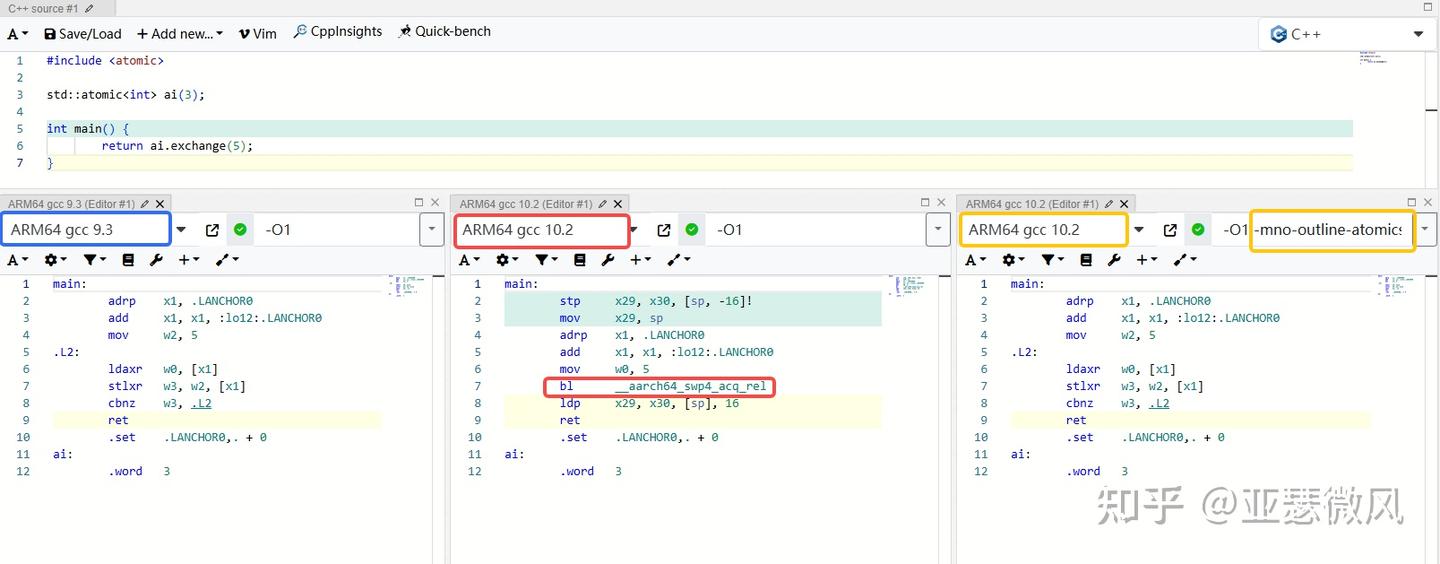
Task: Open libraries book icon in right-hand gcc 10.2 pane
Action: (1086, 260)
